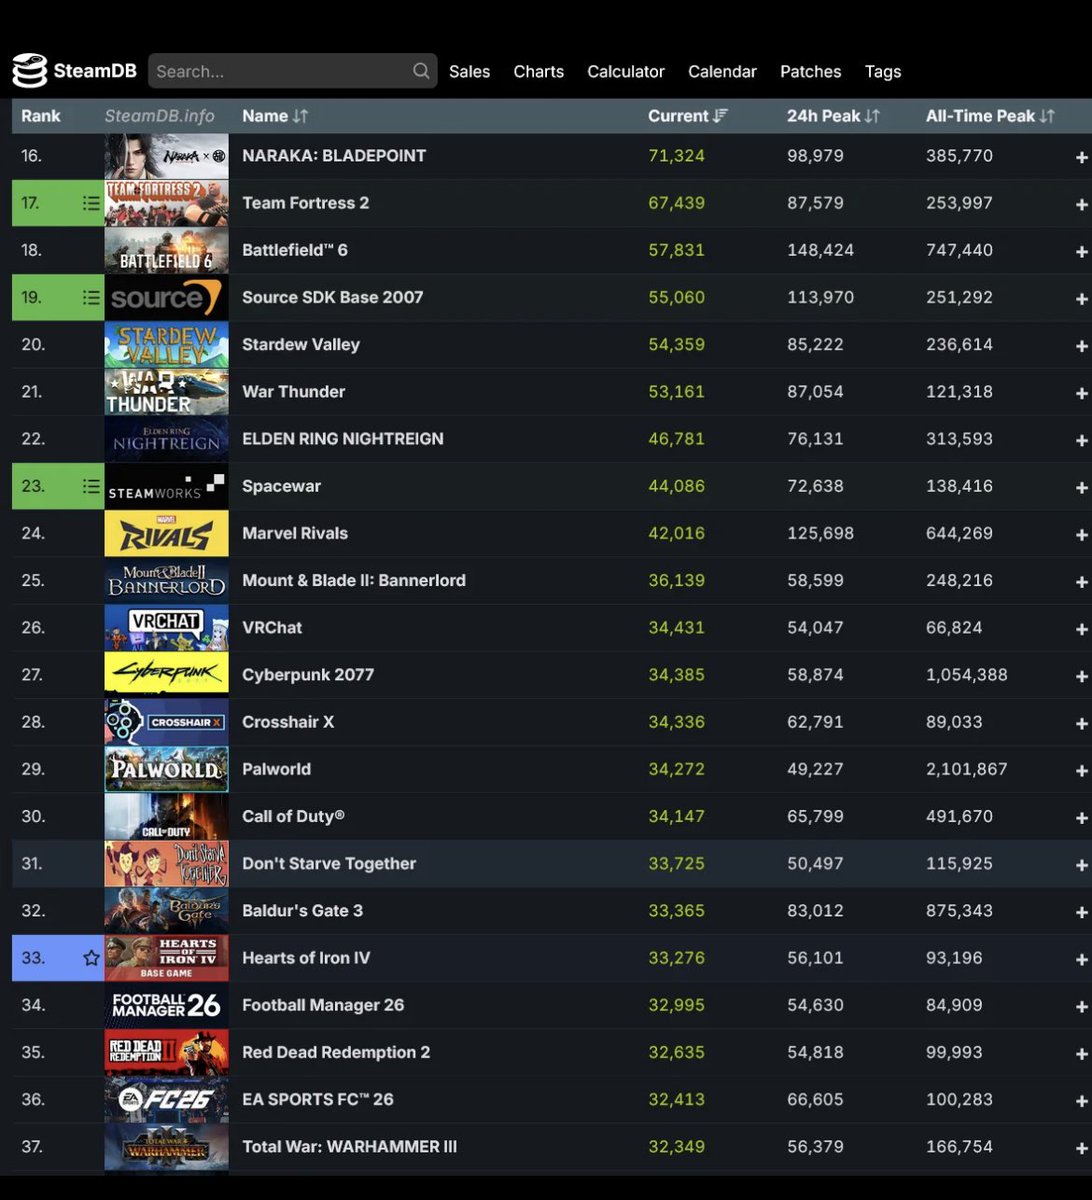Sort by 24h Peak column
The width and height of the screenshot is (1092, 1200).
click(x=833, y=116)
